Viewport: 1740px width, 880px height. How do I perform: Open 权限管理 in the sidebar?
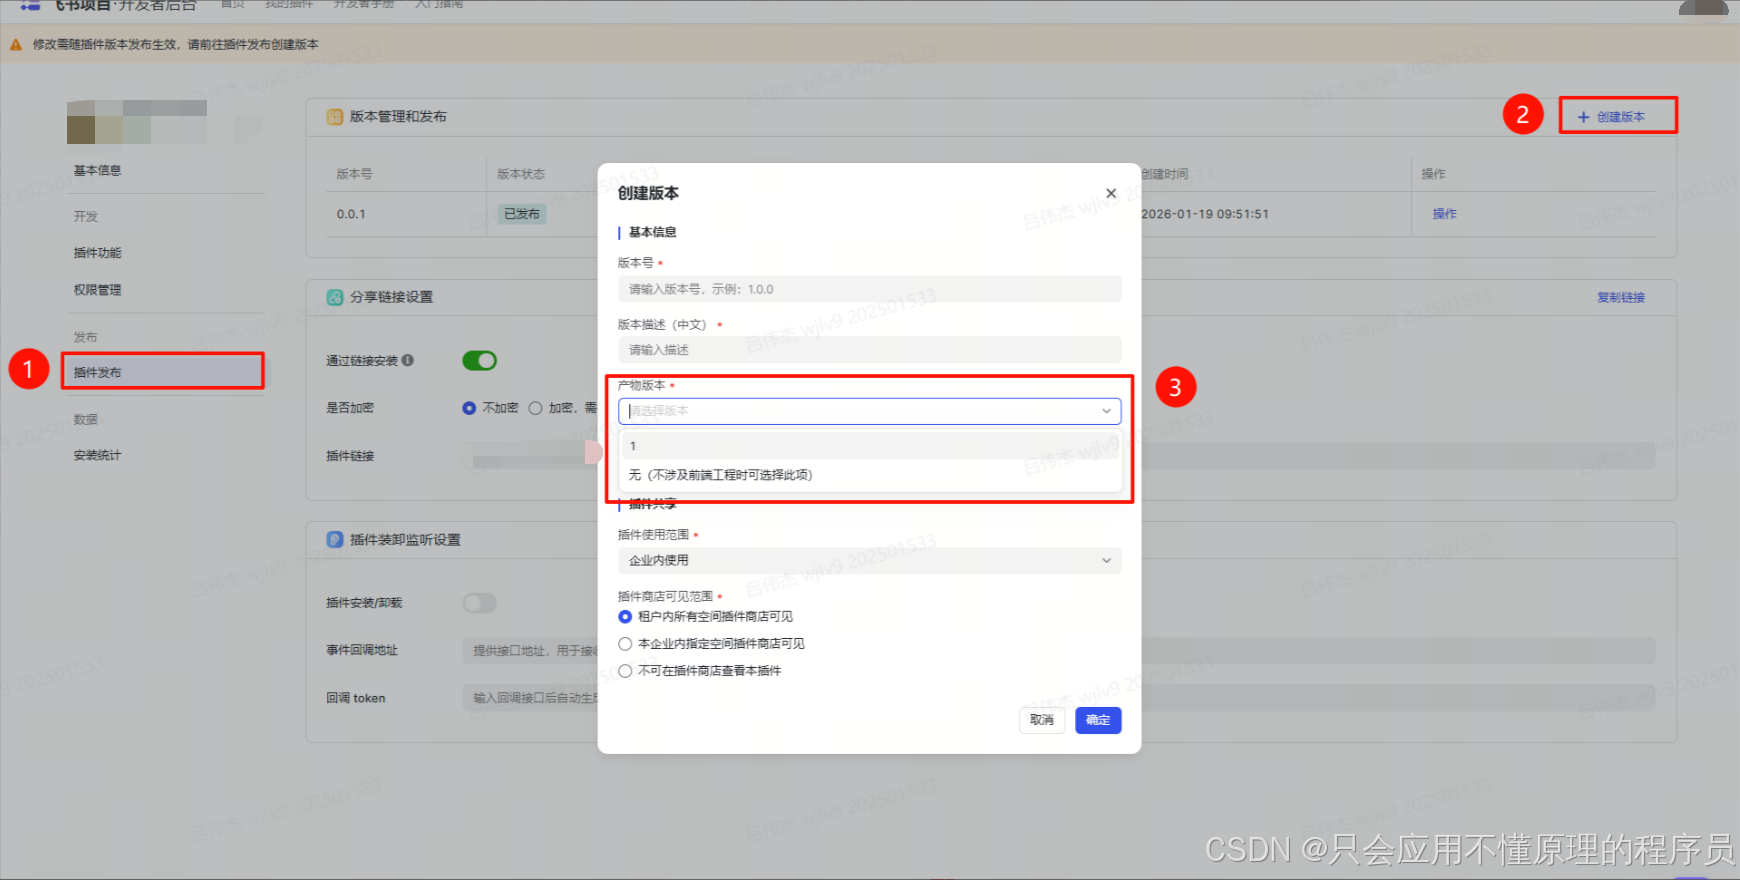[x=97, y=290]
